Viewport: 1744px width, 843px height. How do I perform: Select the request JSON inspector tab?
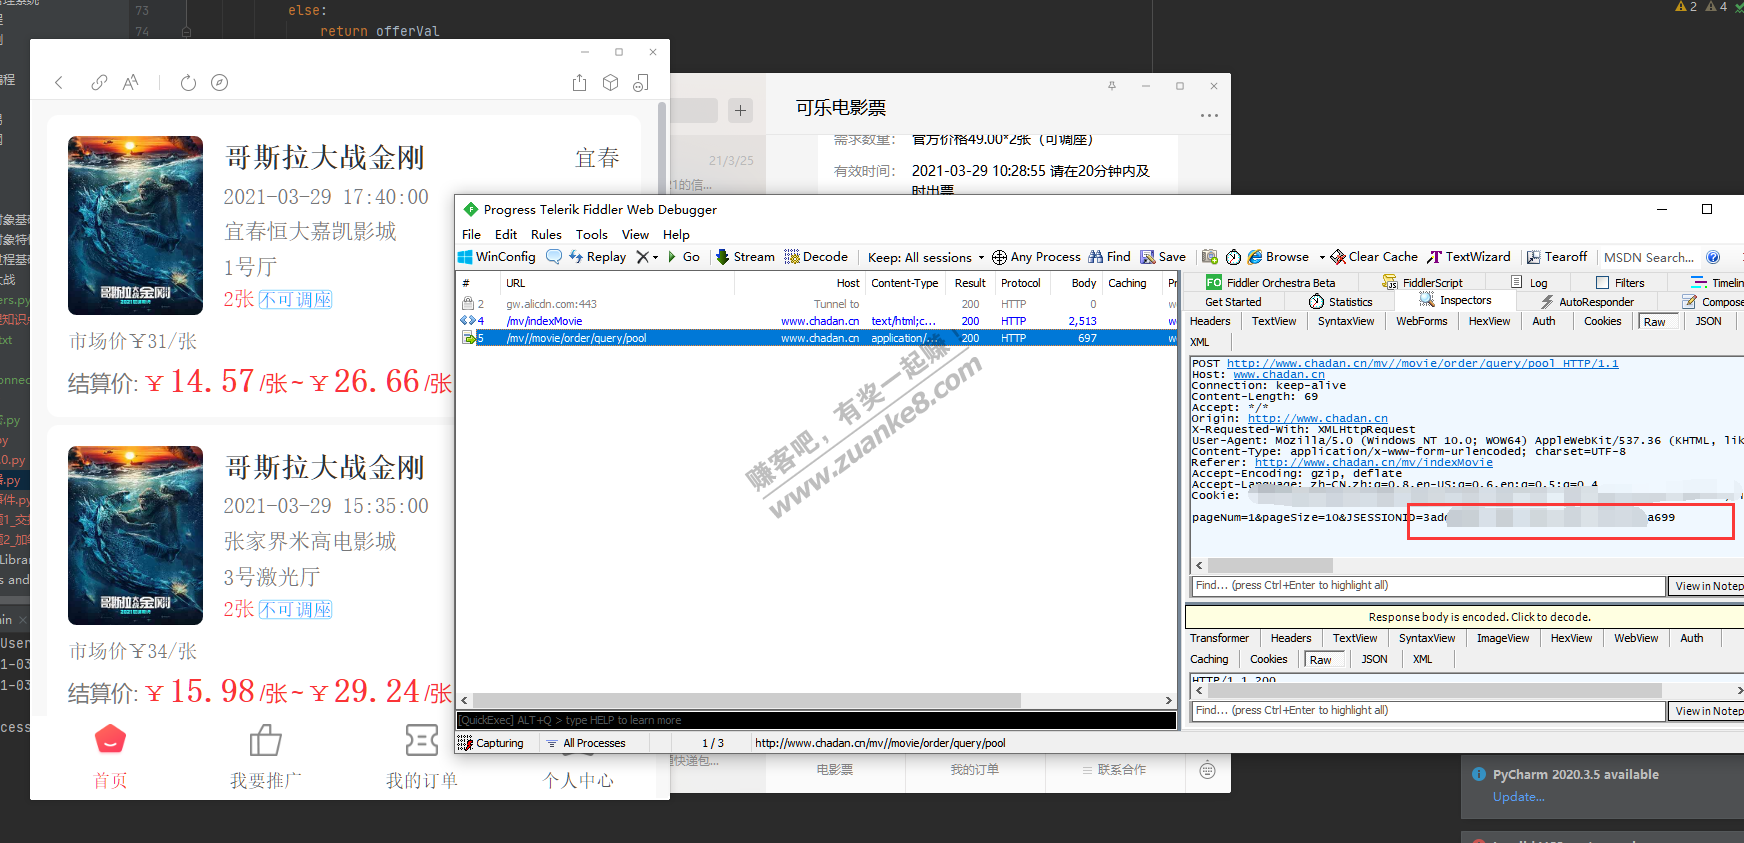coord(1708,321)
